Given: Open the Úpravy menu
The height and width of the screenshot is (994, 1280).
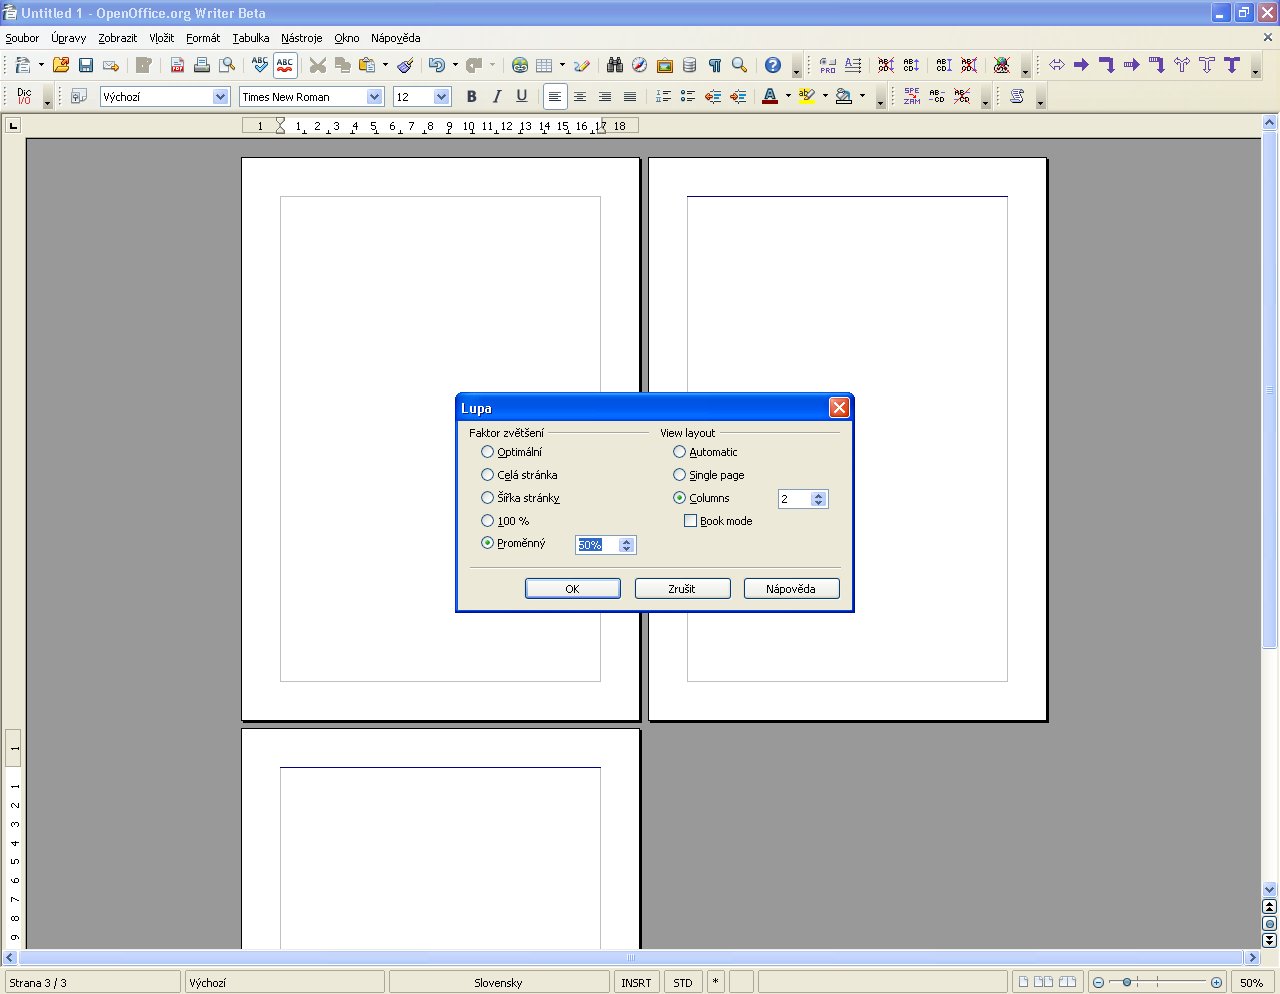Looking at the screenshot, I should [x=69, y=38].
